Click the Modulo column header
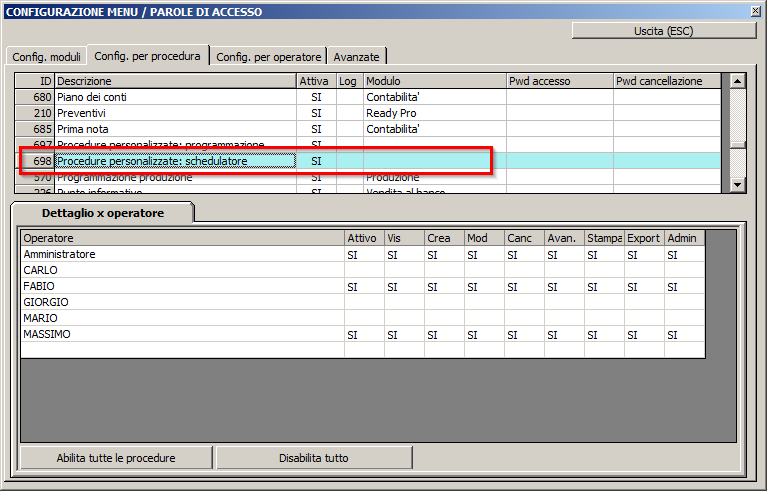This screenshot has width=767, height=491. tap(435, 81)
